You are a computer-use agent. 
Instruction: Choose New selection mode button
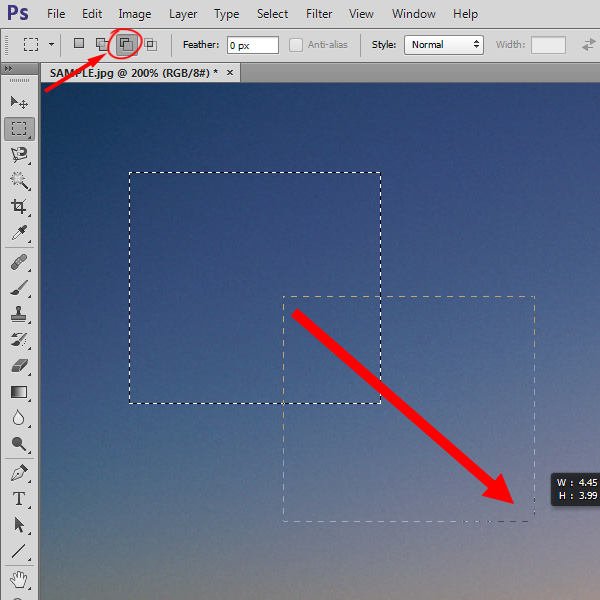[x=79, y=43]
